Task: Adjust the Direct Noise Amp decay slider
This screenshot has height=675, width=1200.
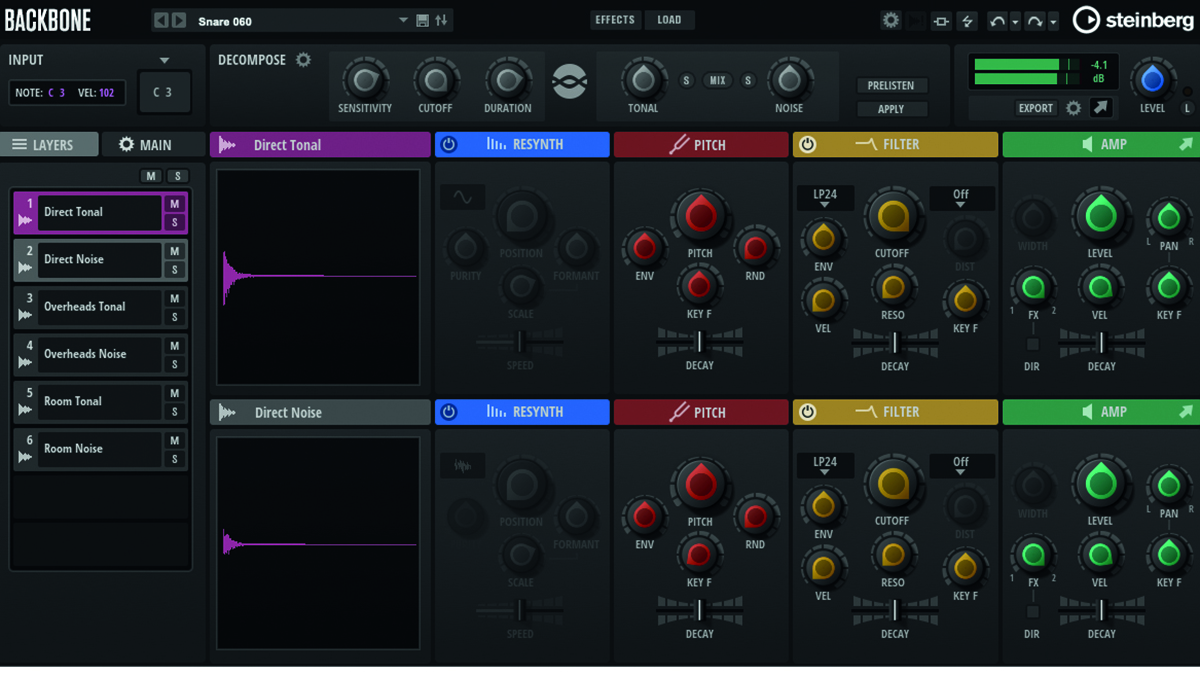Action: pos(1101,610)
